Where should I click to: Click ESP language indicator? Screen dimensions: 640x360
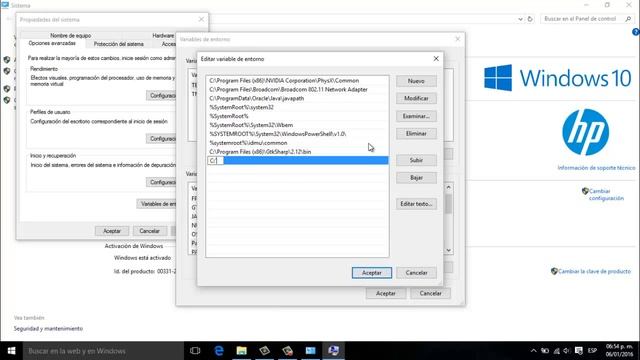(x=593, y=351)
